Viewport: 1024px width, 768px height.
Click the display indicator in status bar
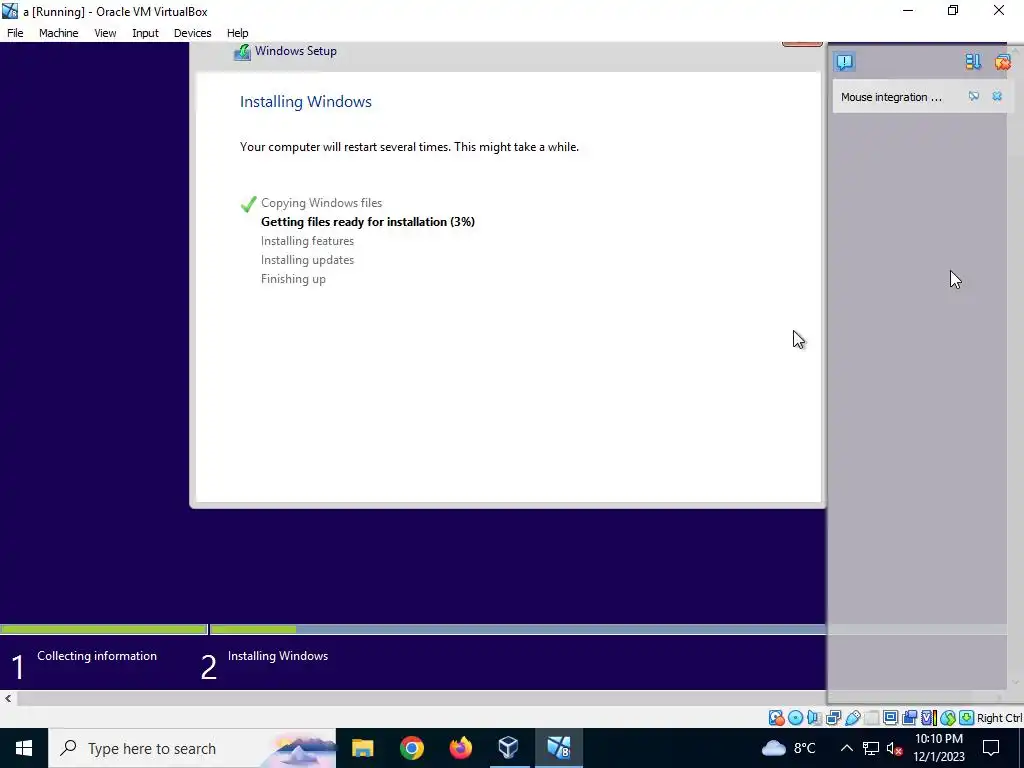(x=890, y=718)
